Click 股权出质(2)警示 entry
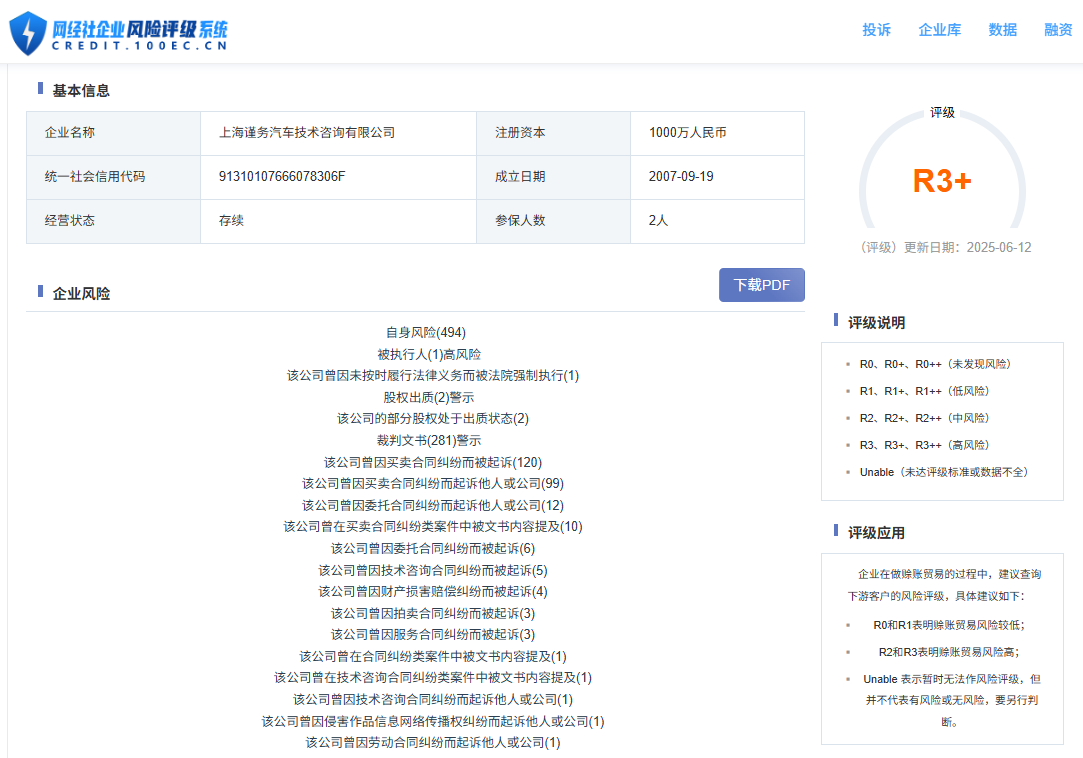 pos(429,397)
